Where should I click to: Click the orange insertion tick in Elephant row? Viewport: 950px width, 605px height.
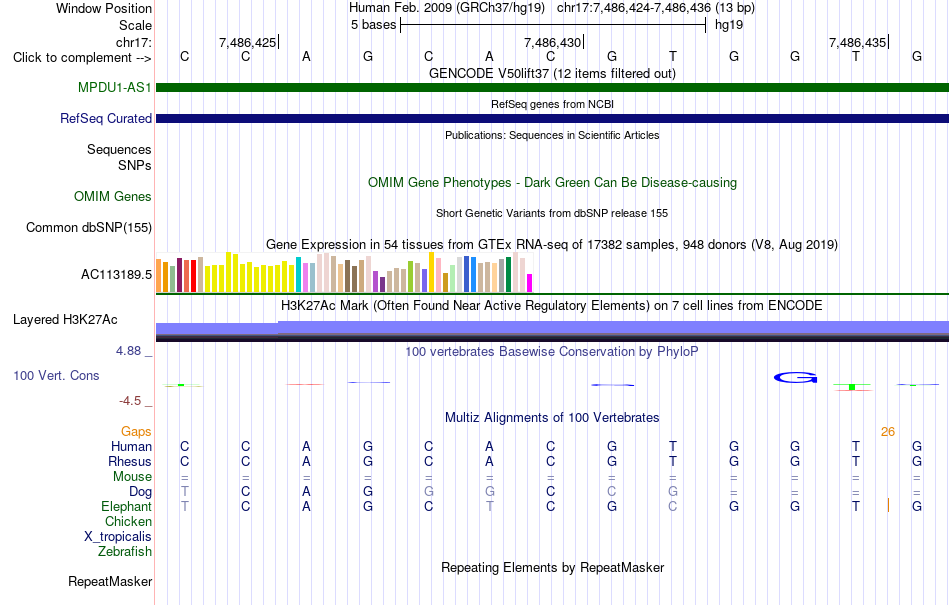[888, 505]
